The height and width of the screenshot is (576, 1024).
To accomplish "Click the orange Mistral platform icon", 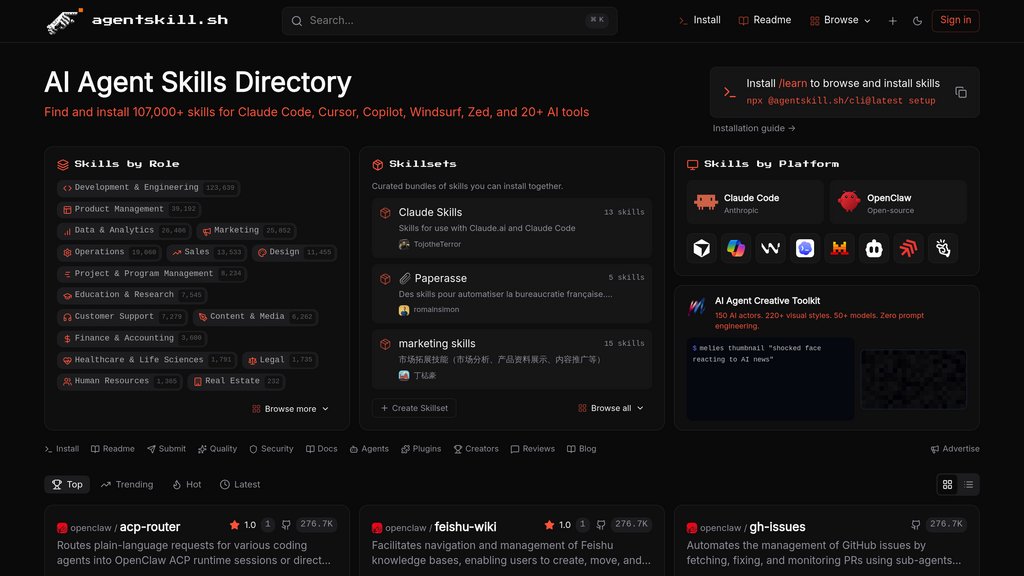I will 840,248.
